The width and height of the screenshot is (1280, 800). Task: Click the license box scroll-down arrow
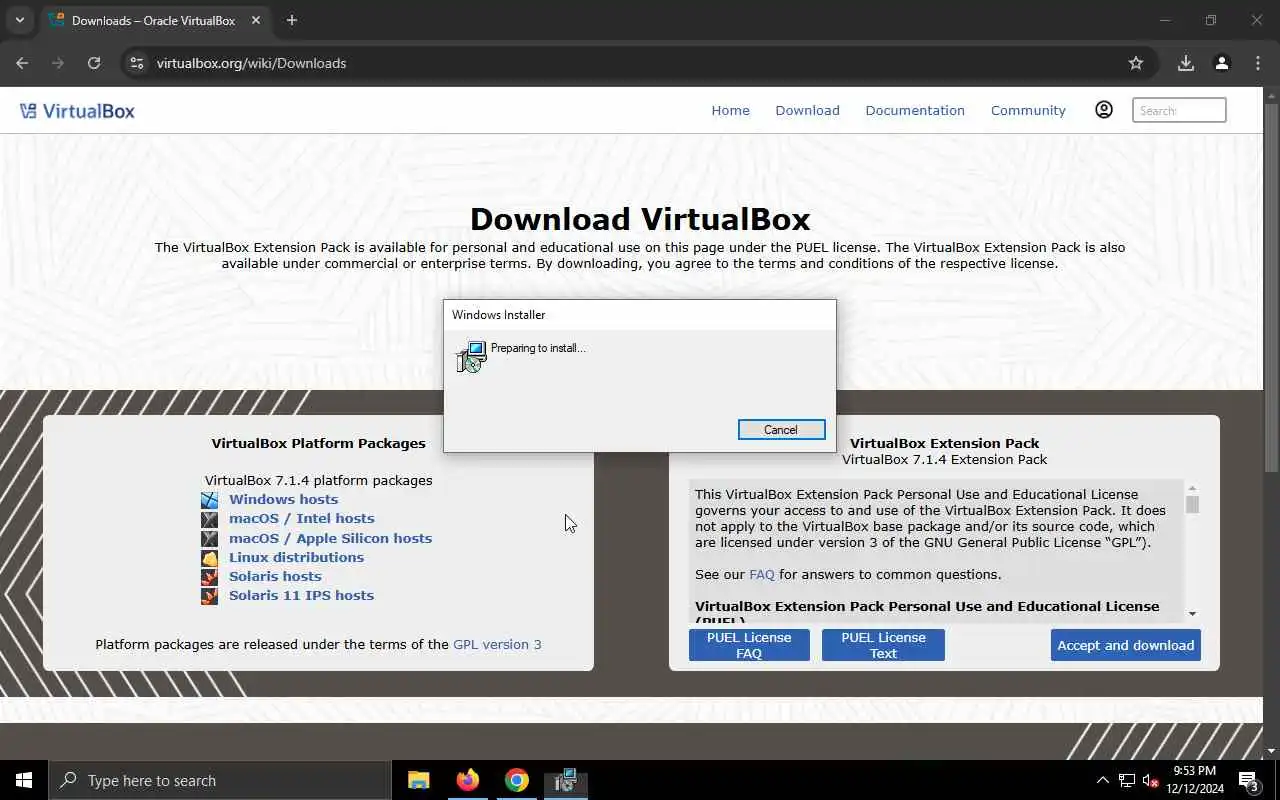coord(1192,614)
